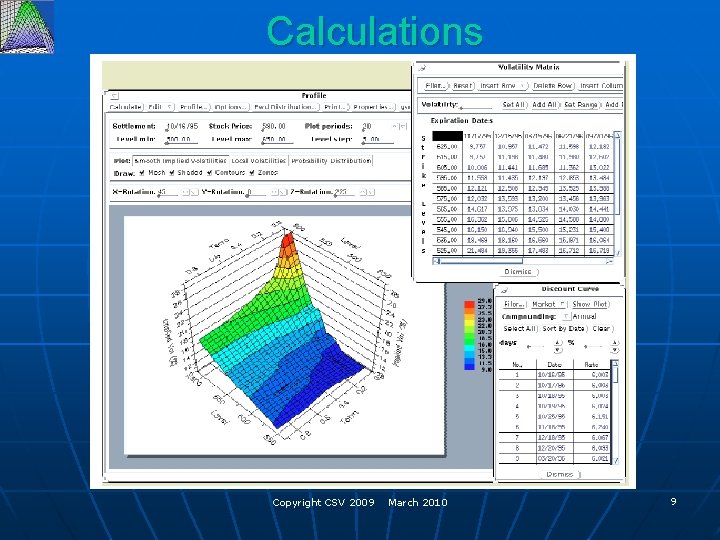This screenshot has width=720, height=540.
Task: Increase days value with up arrow
Action: (557, 343)
